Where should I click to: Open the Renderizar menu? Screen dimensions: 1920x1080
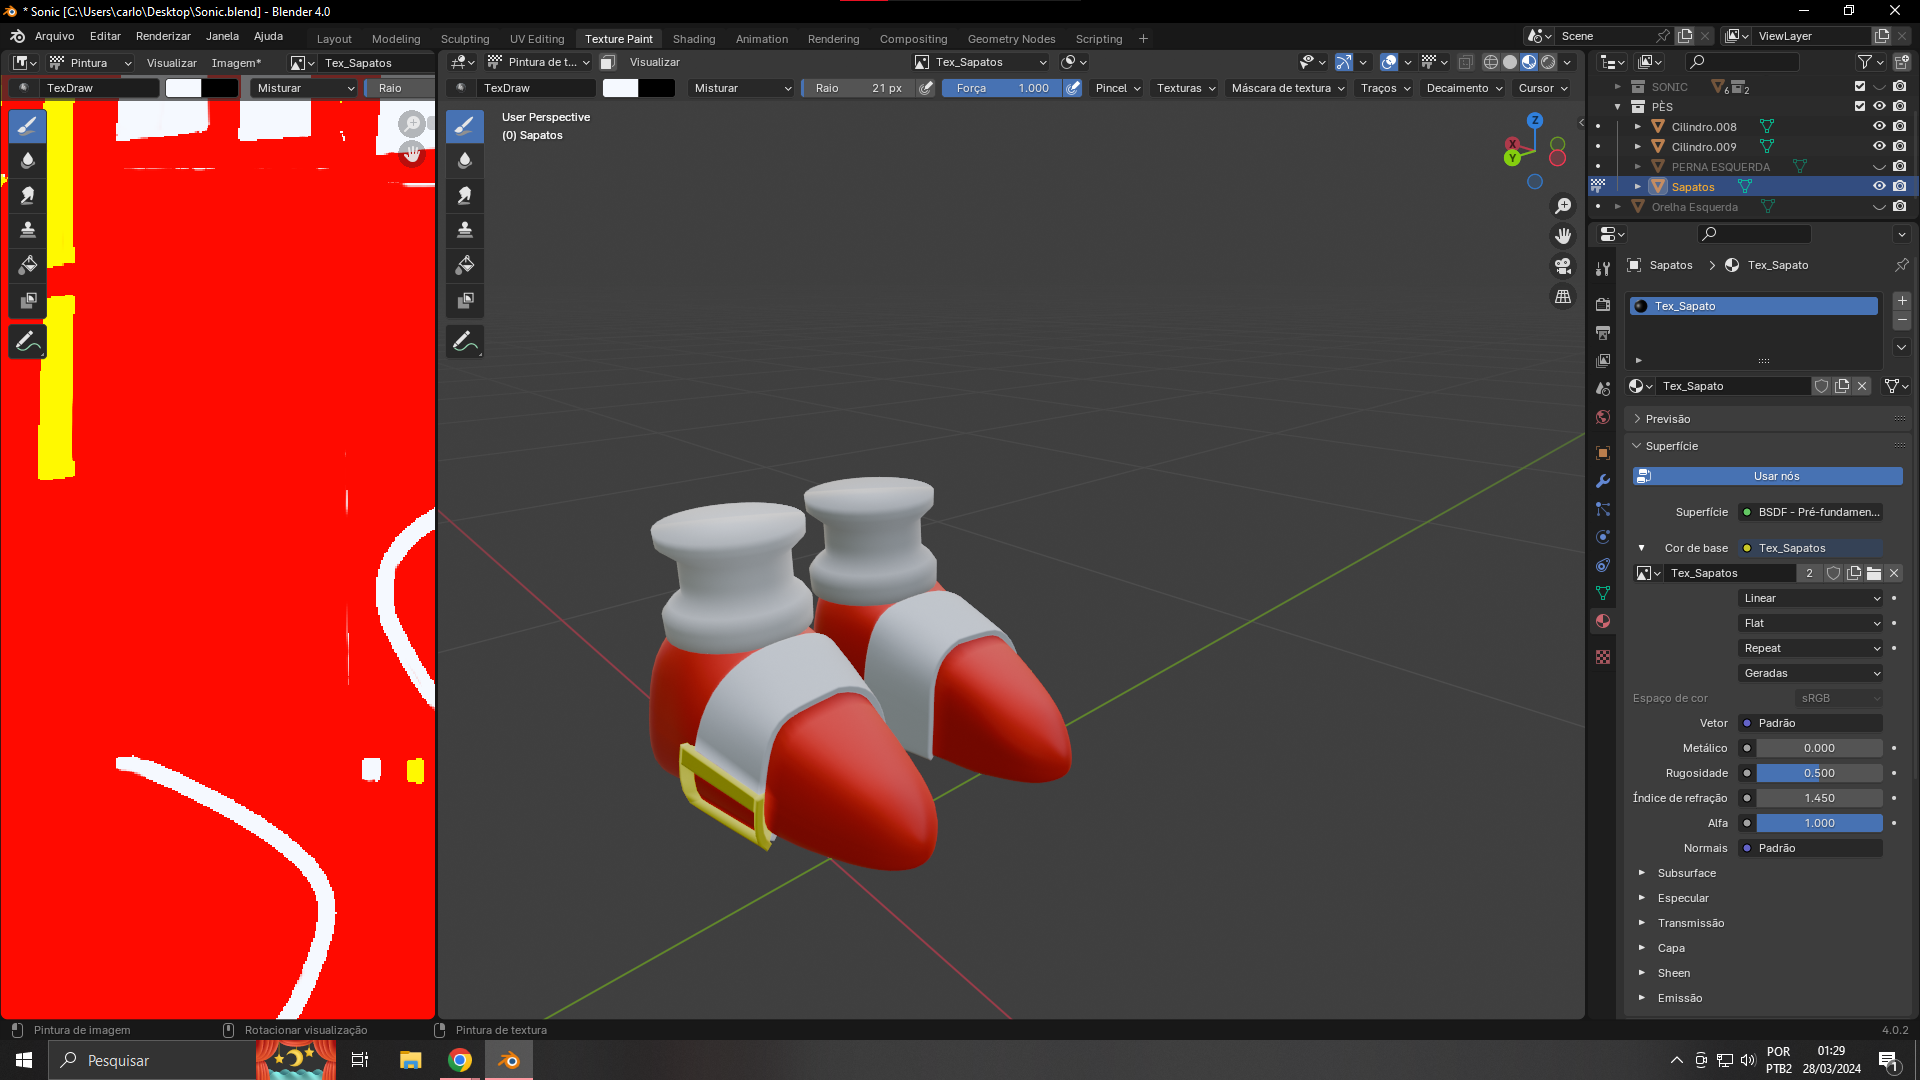tap(163, 36)
